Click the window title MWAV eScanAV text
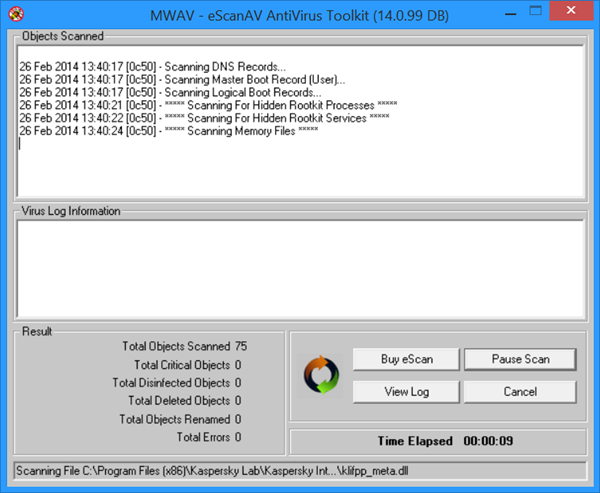Screen dimensions: 600x493 click(300, 16)
